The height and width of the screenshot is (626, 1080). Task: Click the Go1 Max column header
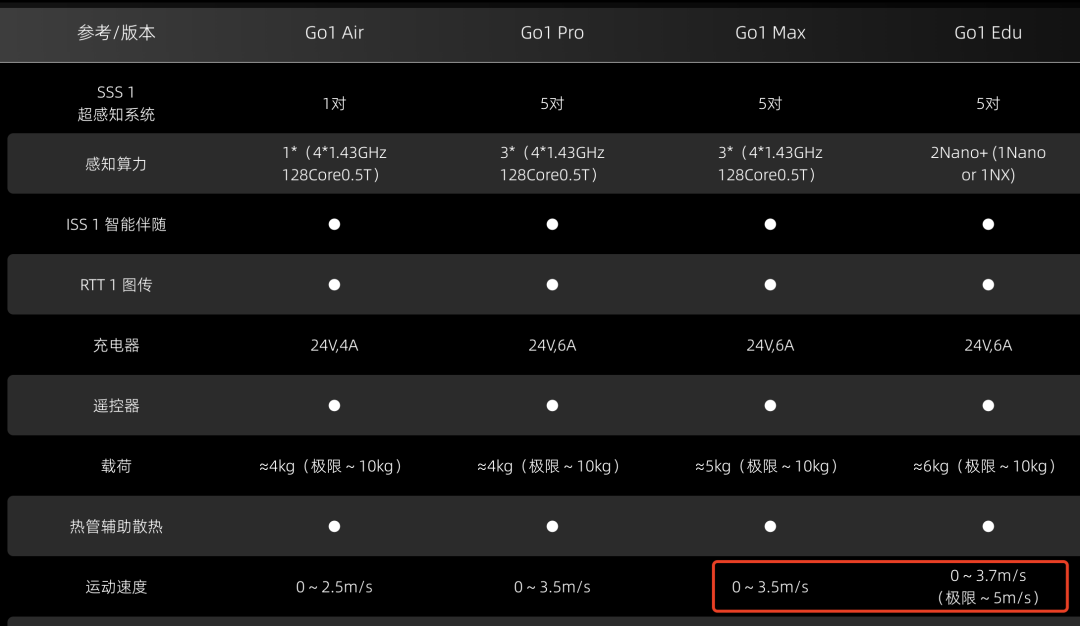770,32
